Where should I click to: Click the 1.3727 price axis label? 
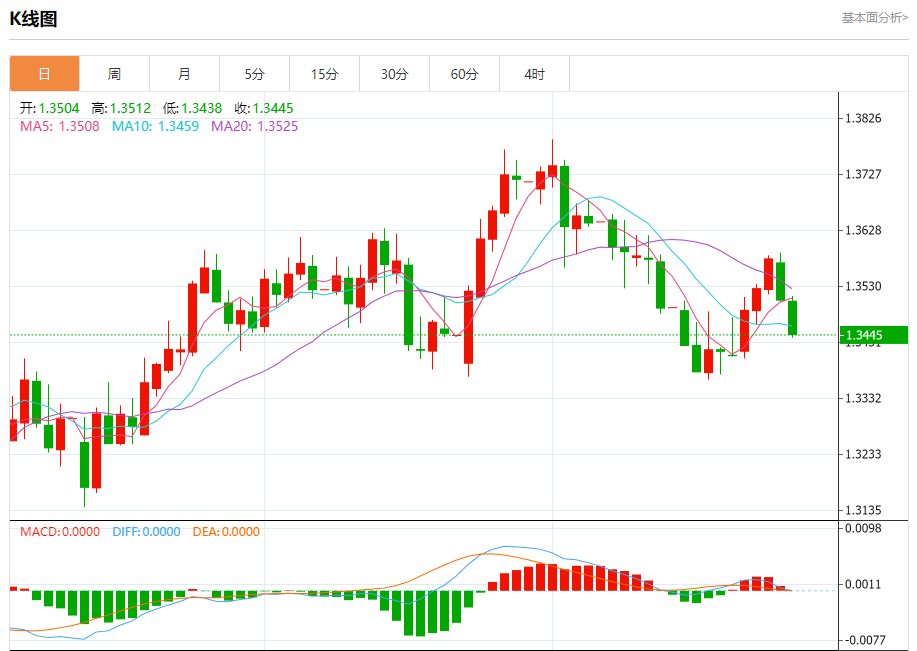863,174
